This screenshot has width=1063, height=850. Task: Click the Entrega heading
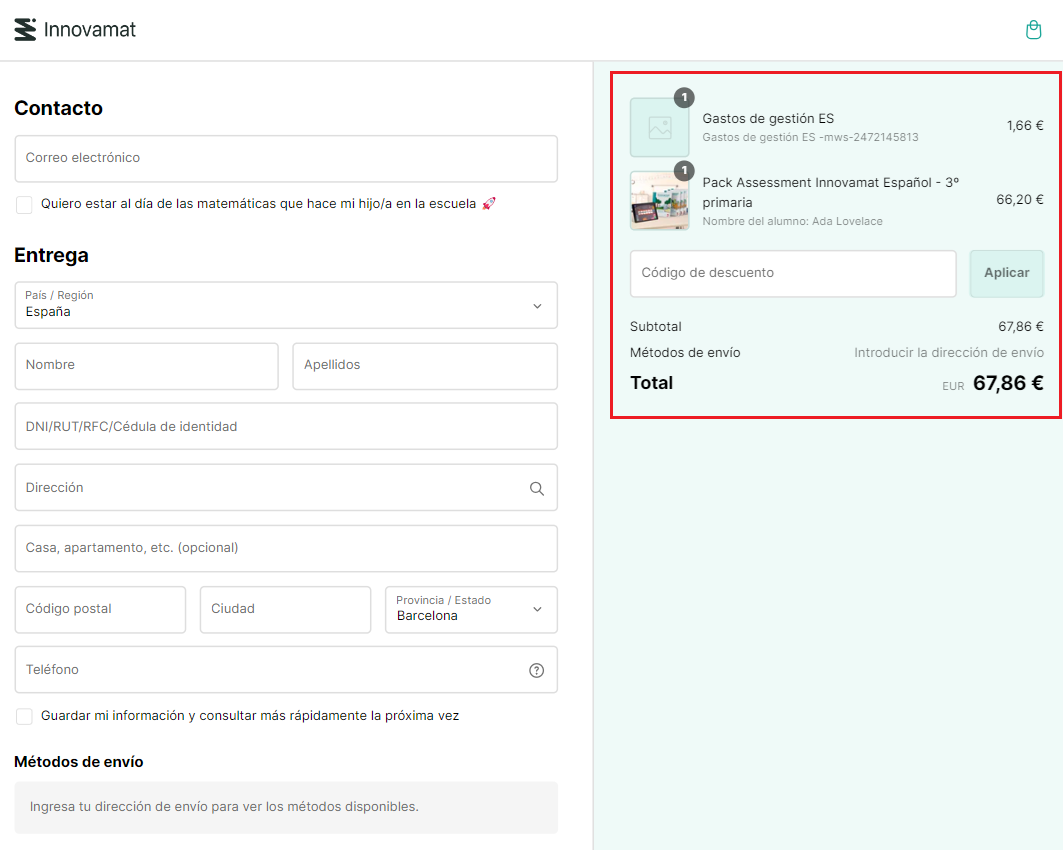pyautogui.click(x=52, y=256)
